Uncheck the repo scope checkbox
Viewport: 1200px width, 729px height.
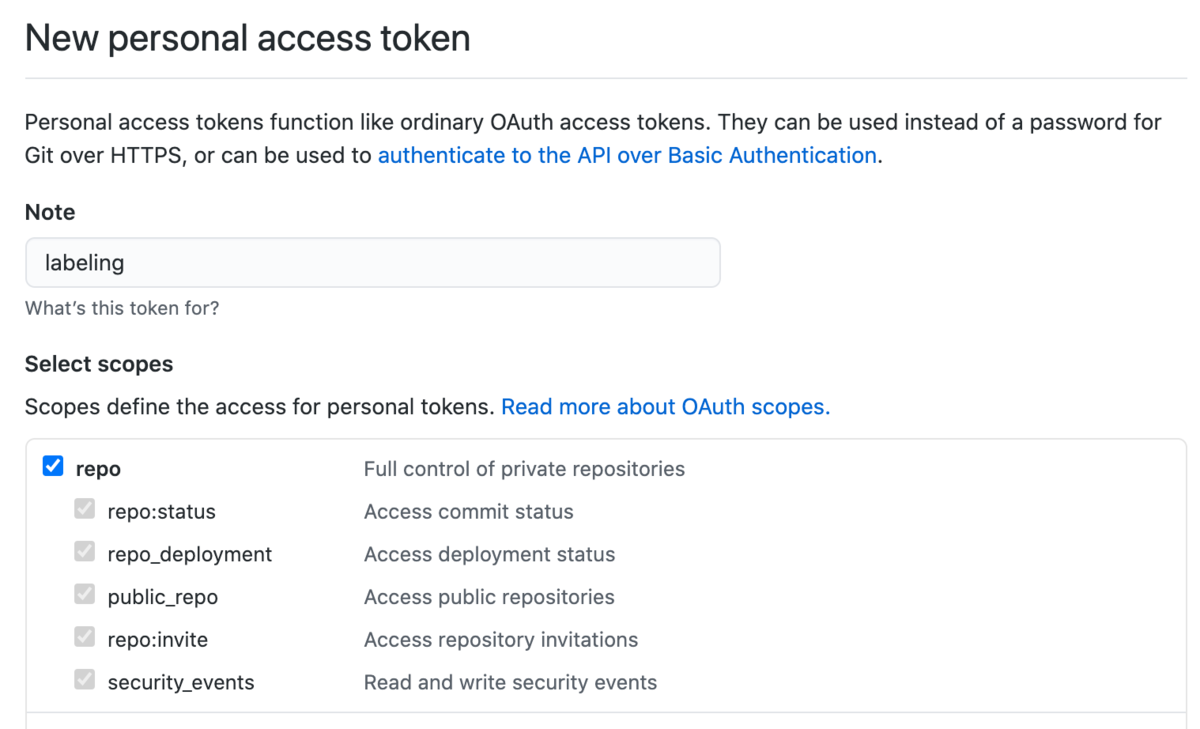click(x=53, y=467)
